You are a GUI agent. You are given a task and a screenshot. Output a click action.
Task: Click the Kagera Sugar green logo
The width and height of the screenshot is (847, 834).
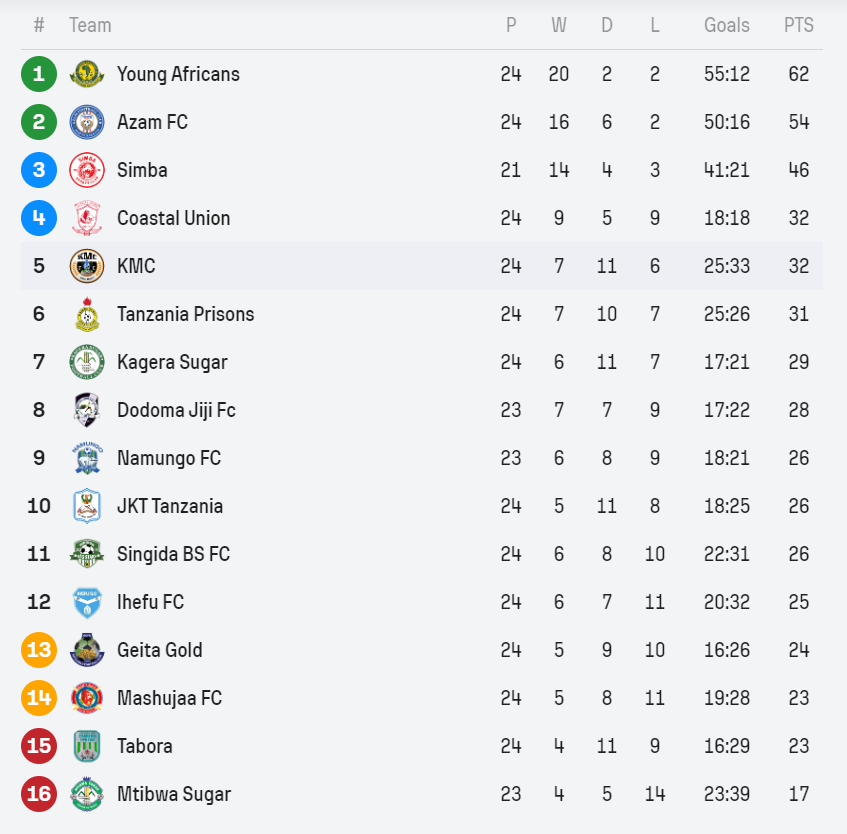point(87,362)
